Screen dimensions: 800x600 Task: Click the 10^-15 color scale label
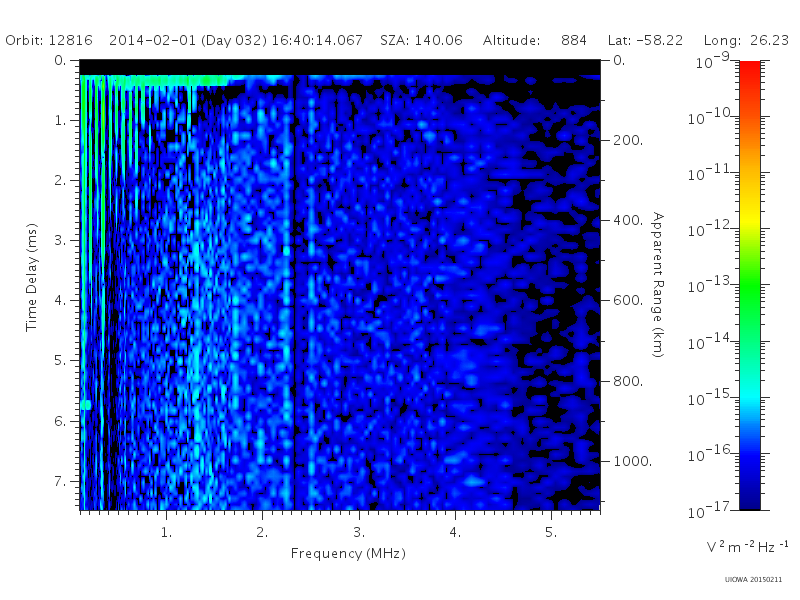click(711, 396)
